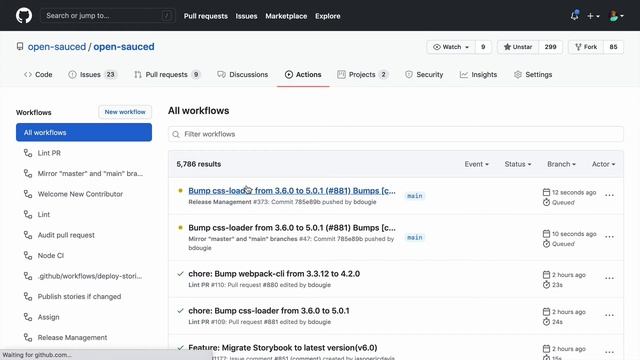640x360 pixels.
Task: Switch to the repository Pull requests tab
Action: click(x=167, y=75)
